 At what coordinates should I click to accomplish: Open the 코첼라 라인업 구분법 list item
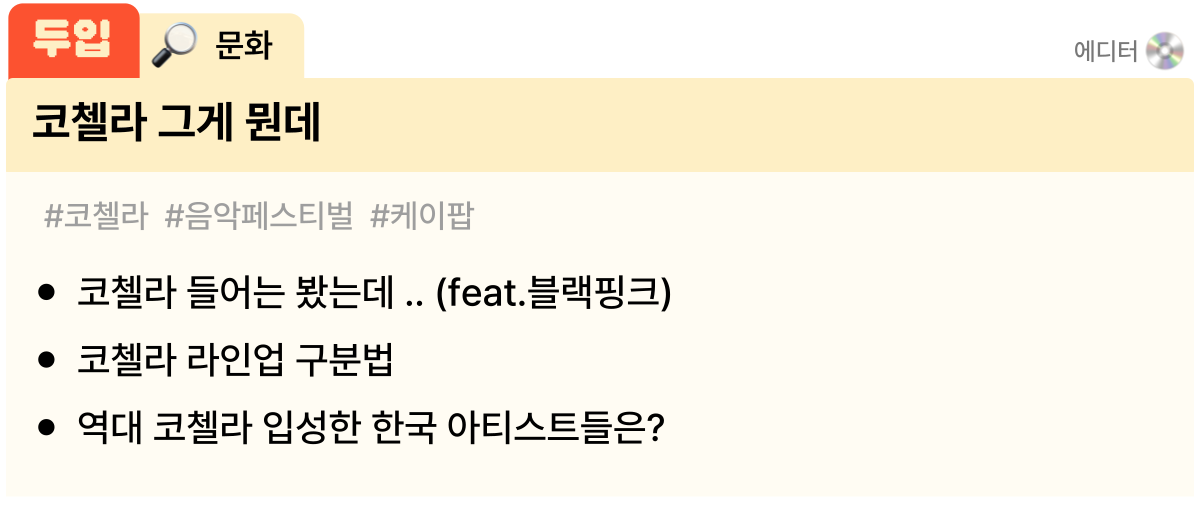click(235, 361)
